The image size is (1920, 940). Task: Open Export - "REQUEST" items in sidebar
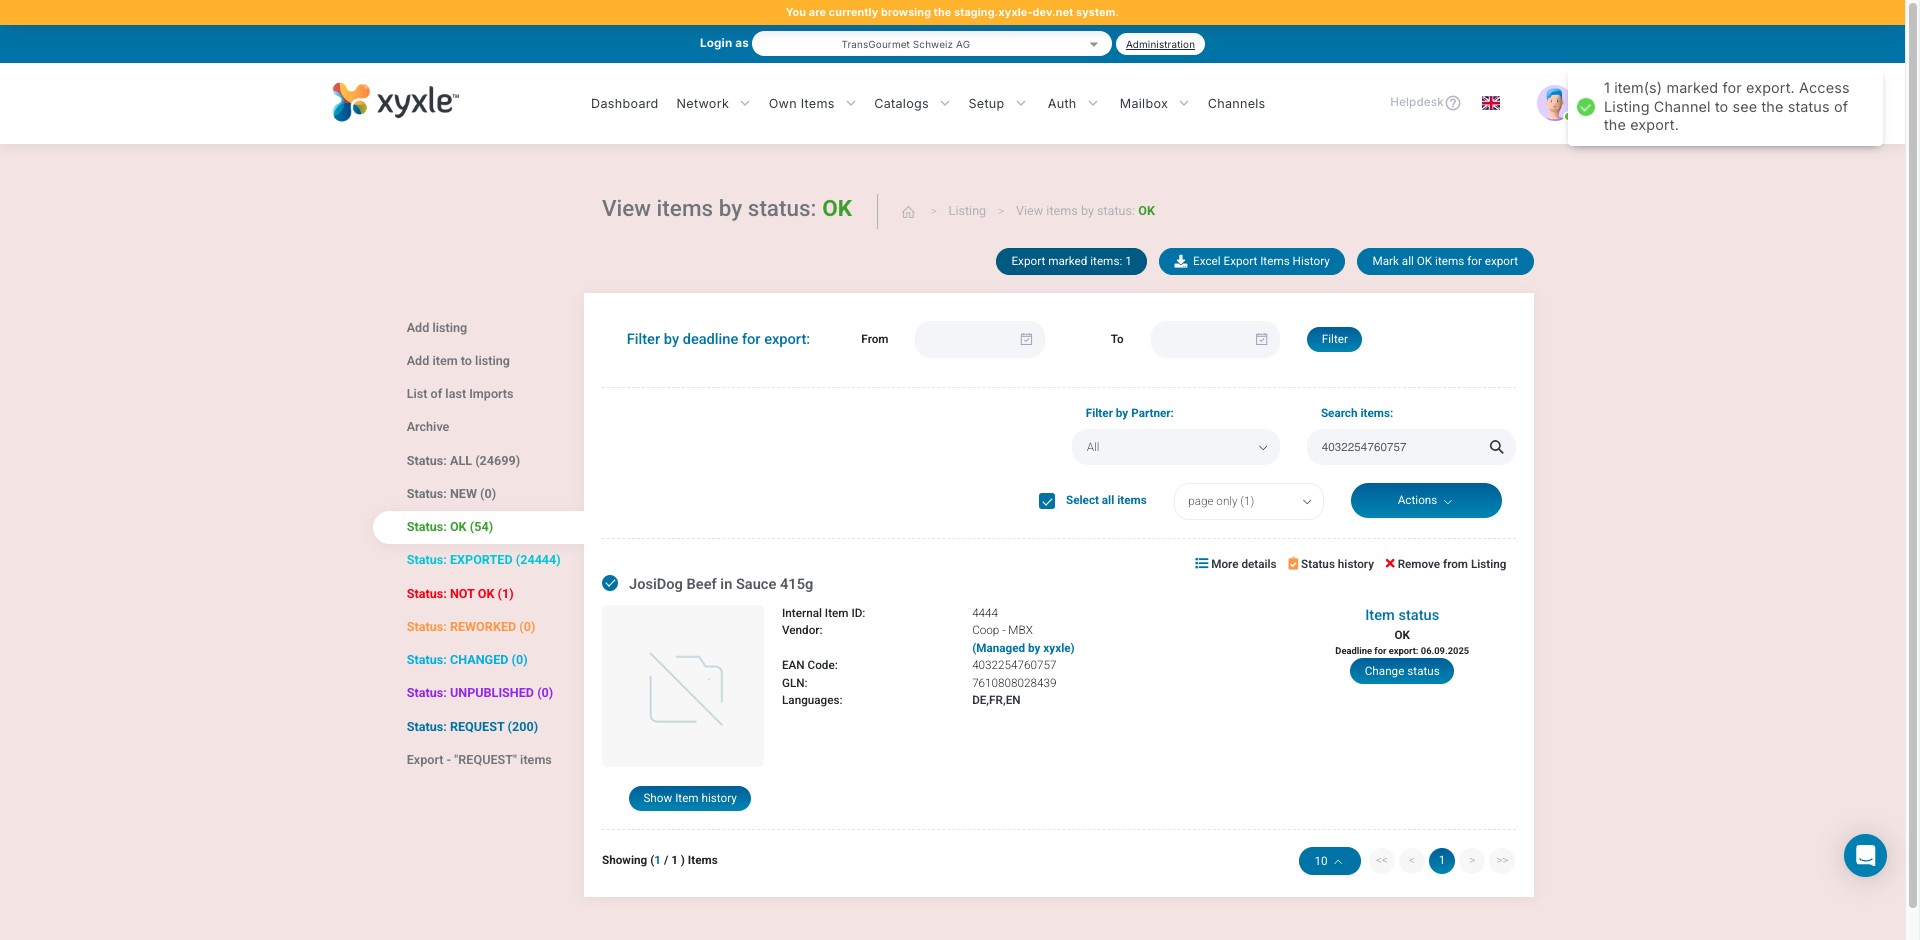[x=479, y=760]
